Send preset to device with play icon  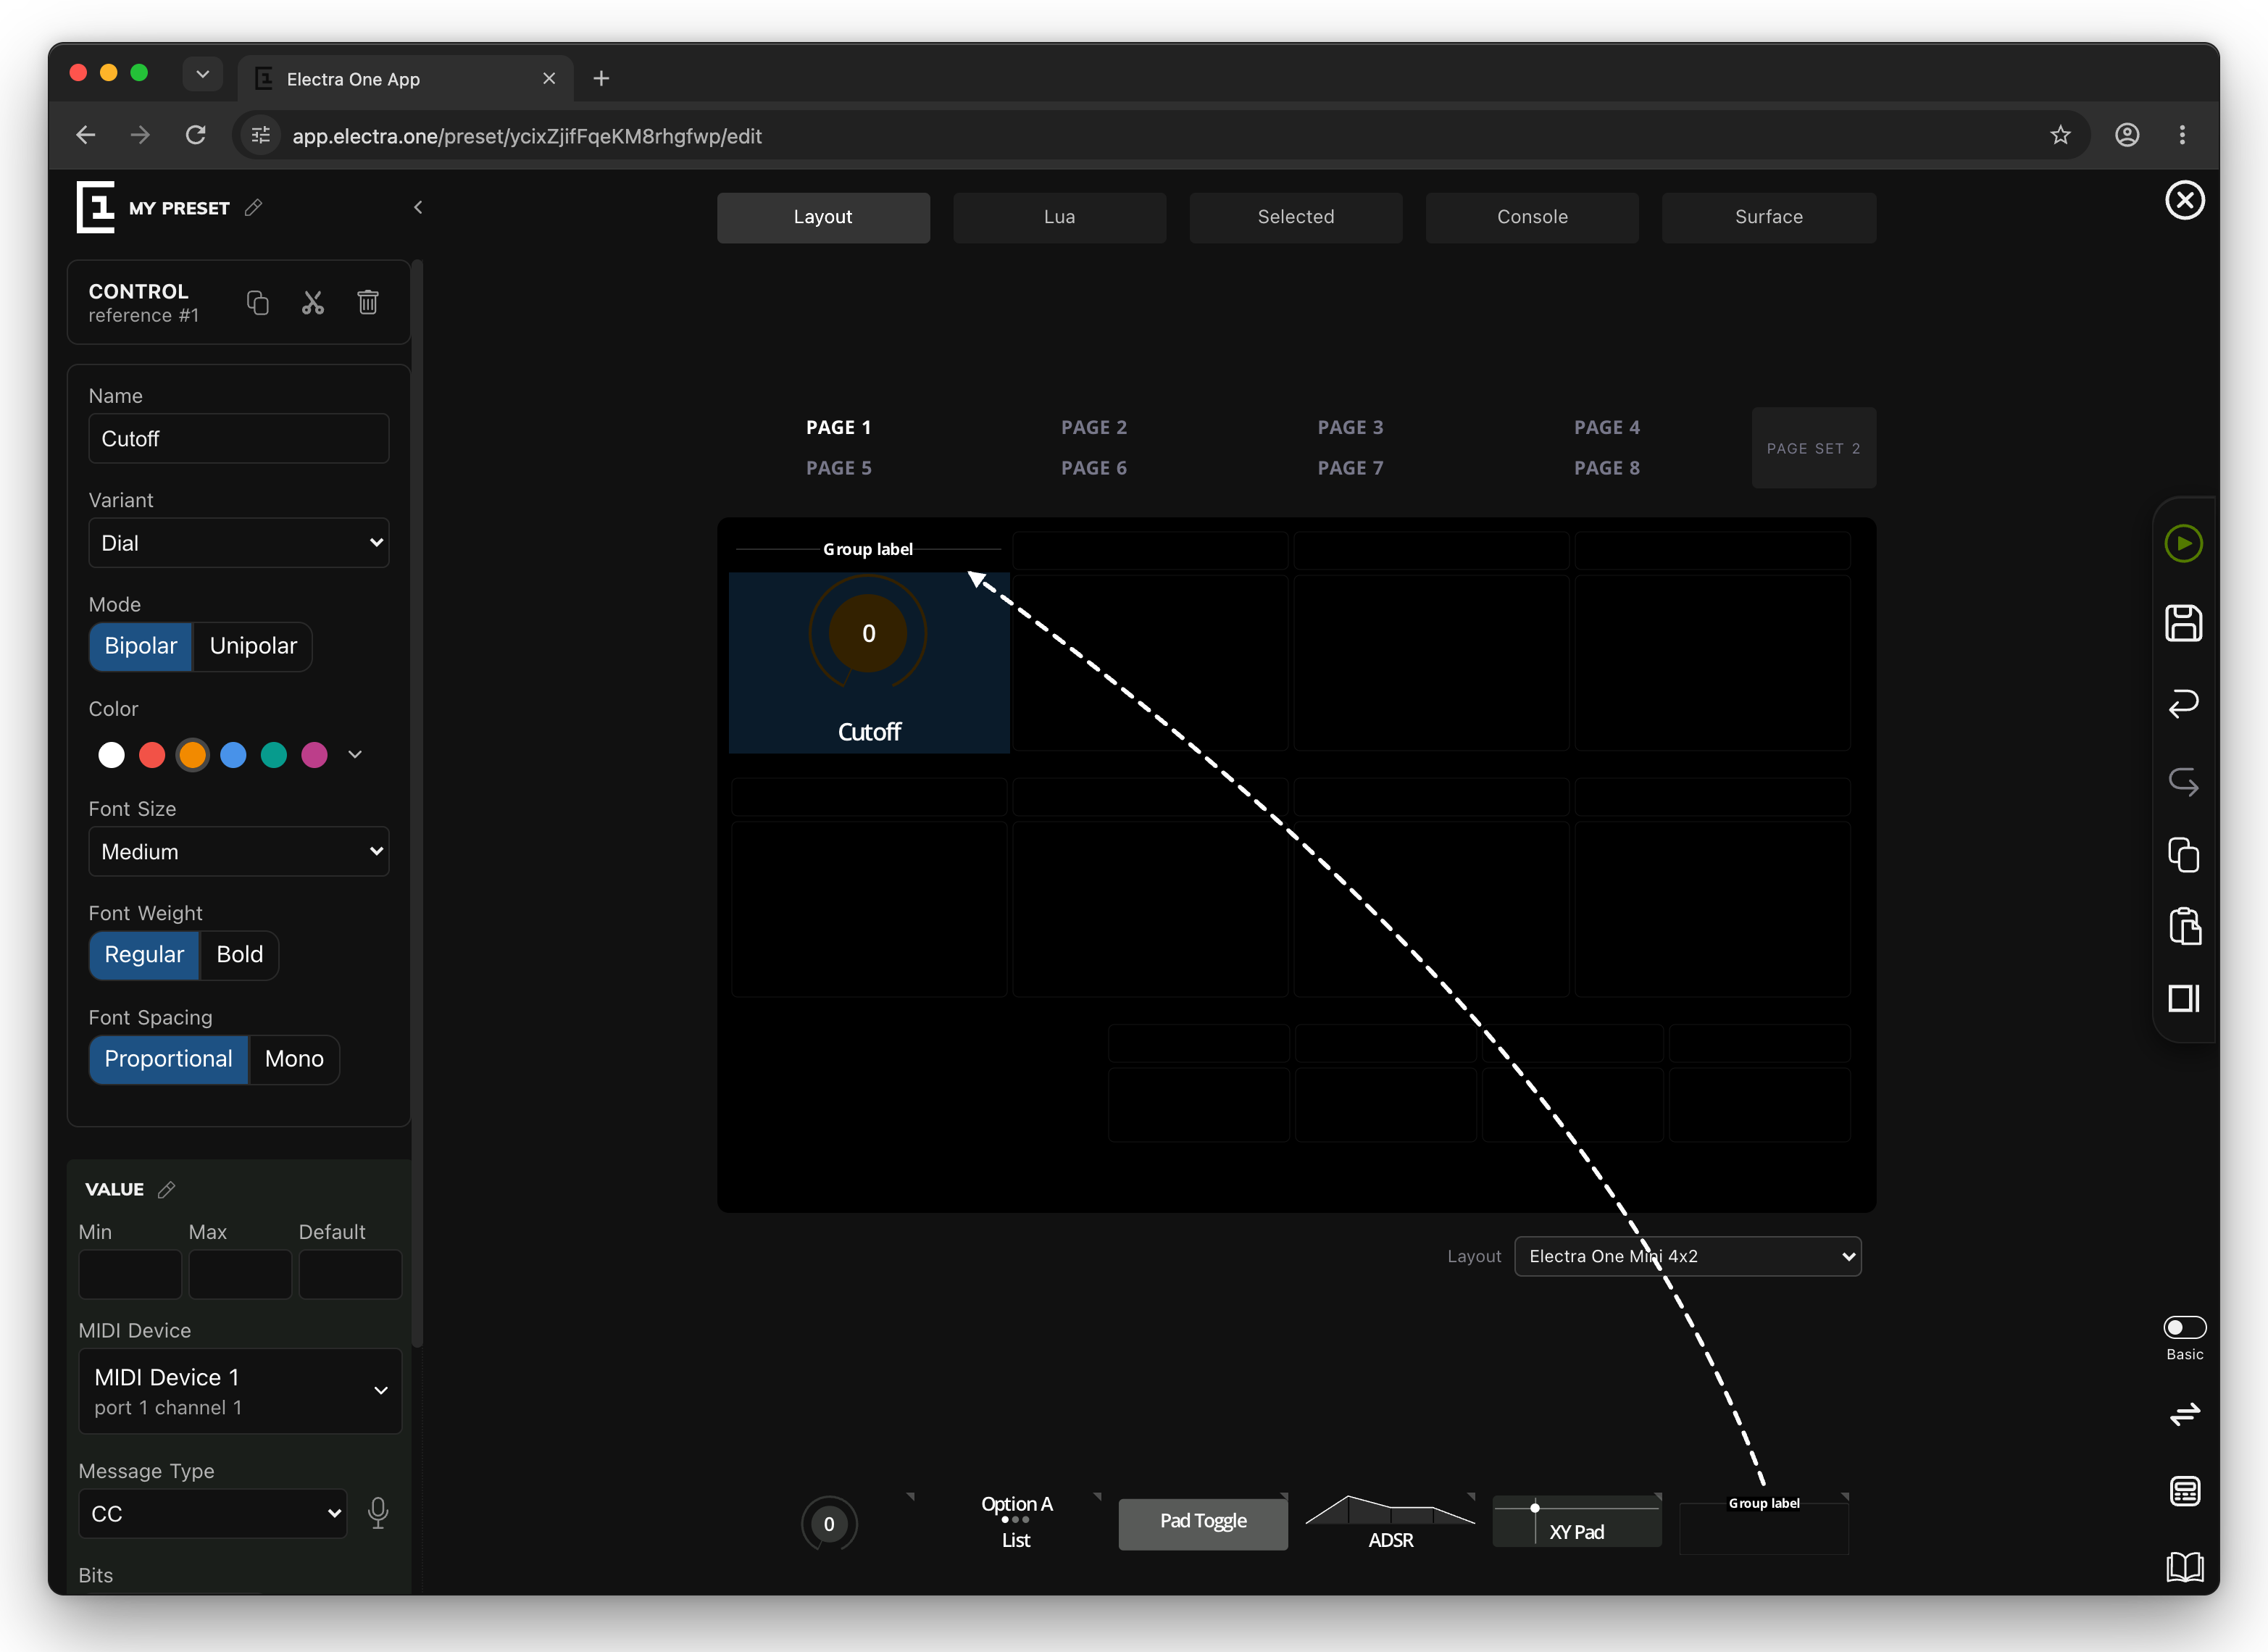tap(2184, 543)
